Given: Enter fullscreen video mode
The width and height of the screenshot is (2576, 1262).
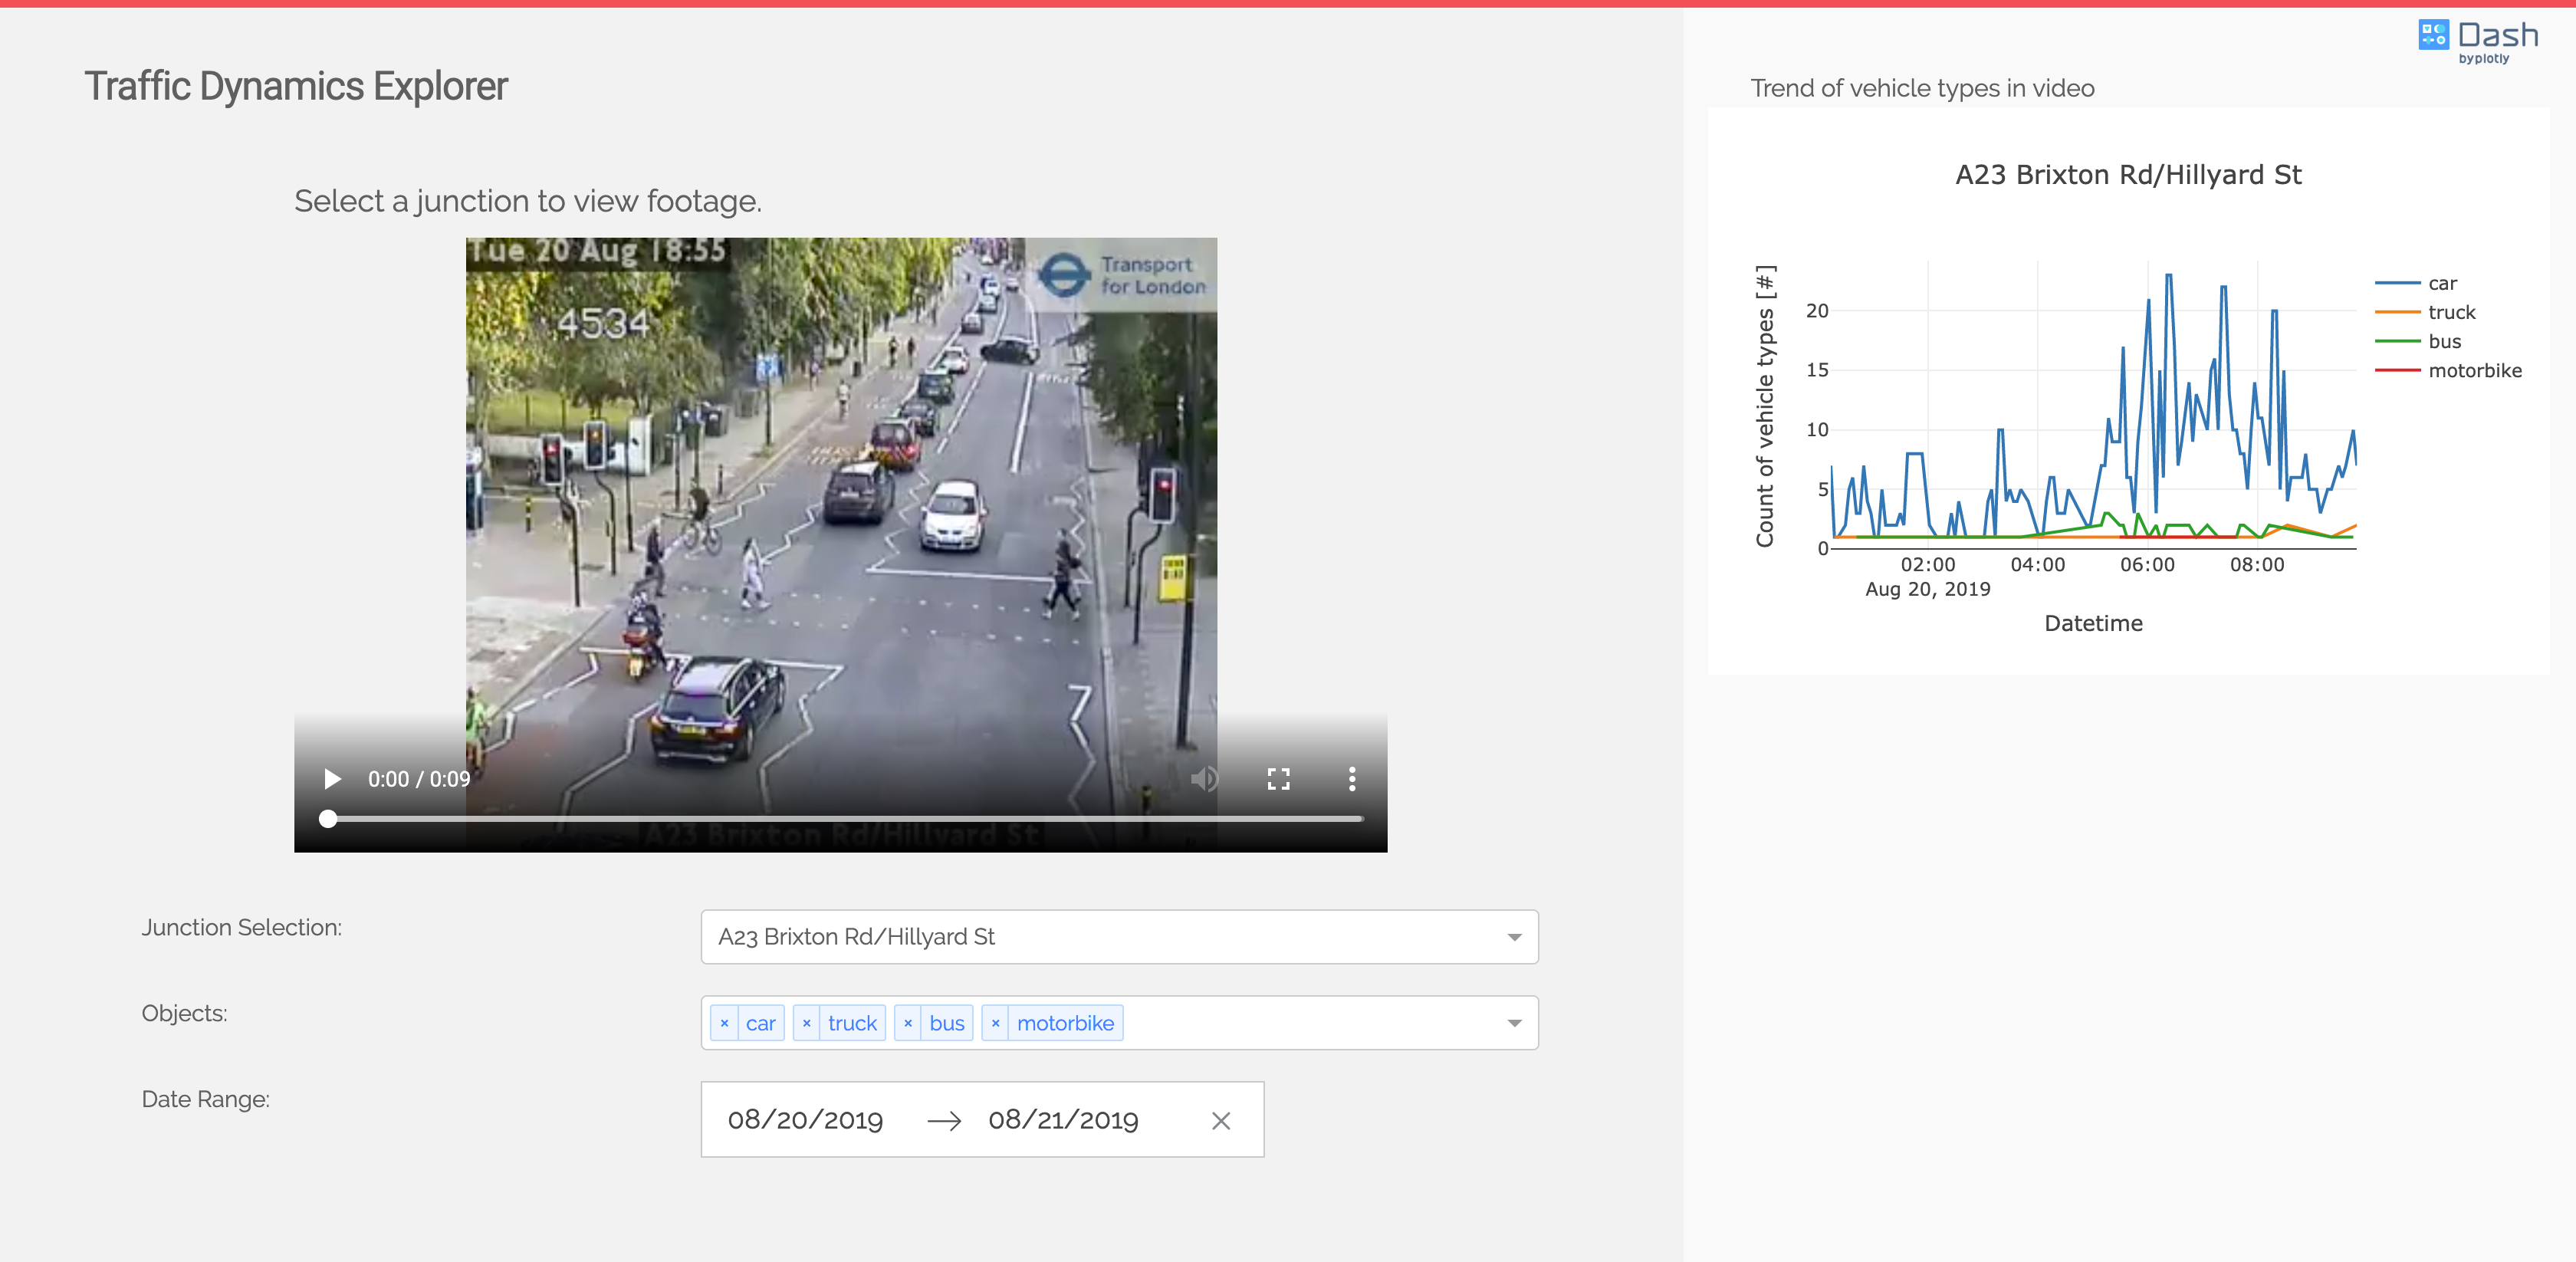Looking at the screenshot, I should [x=1278, y=779].
